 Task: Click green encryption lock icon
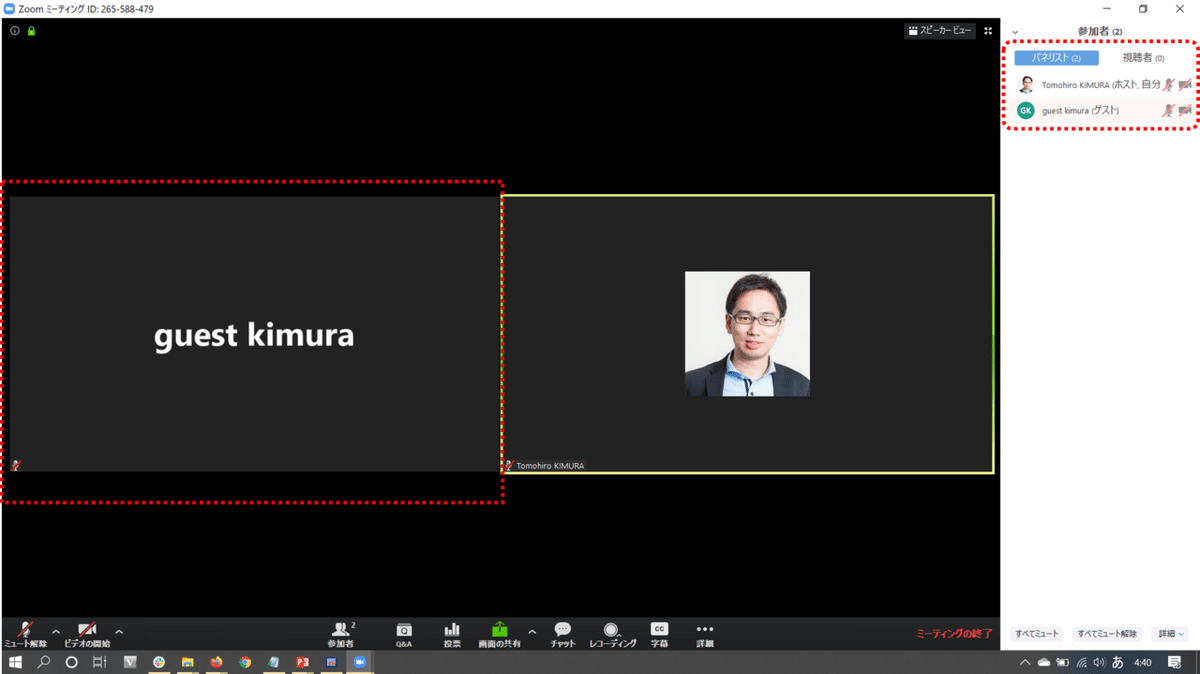point(31,31)
